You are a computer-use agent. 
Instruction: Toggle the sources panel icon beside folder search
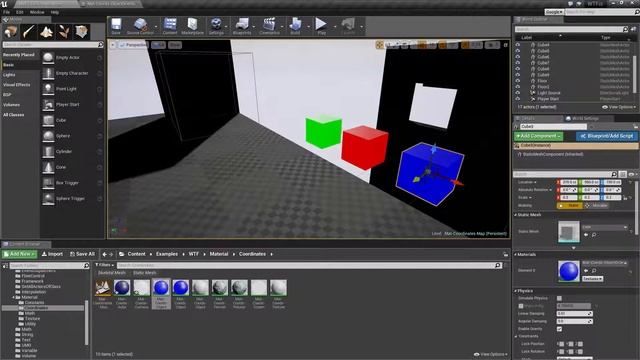point(5,266)
